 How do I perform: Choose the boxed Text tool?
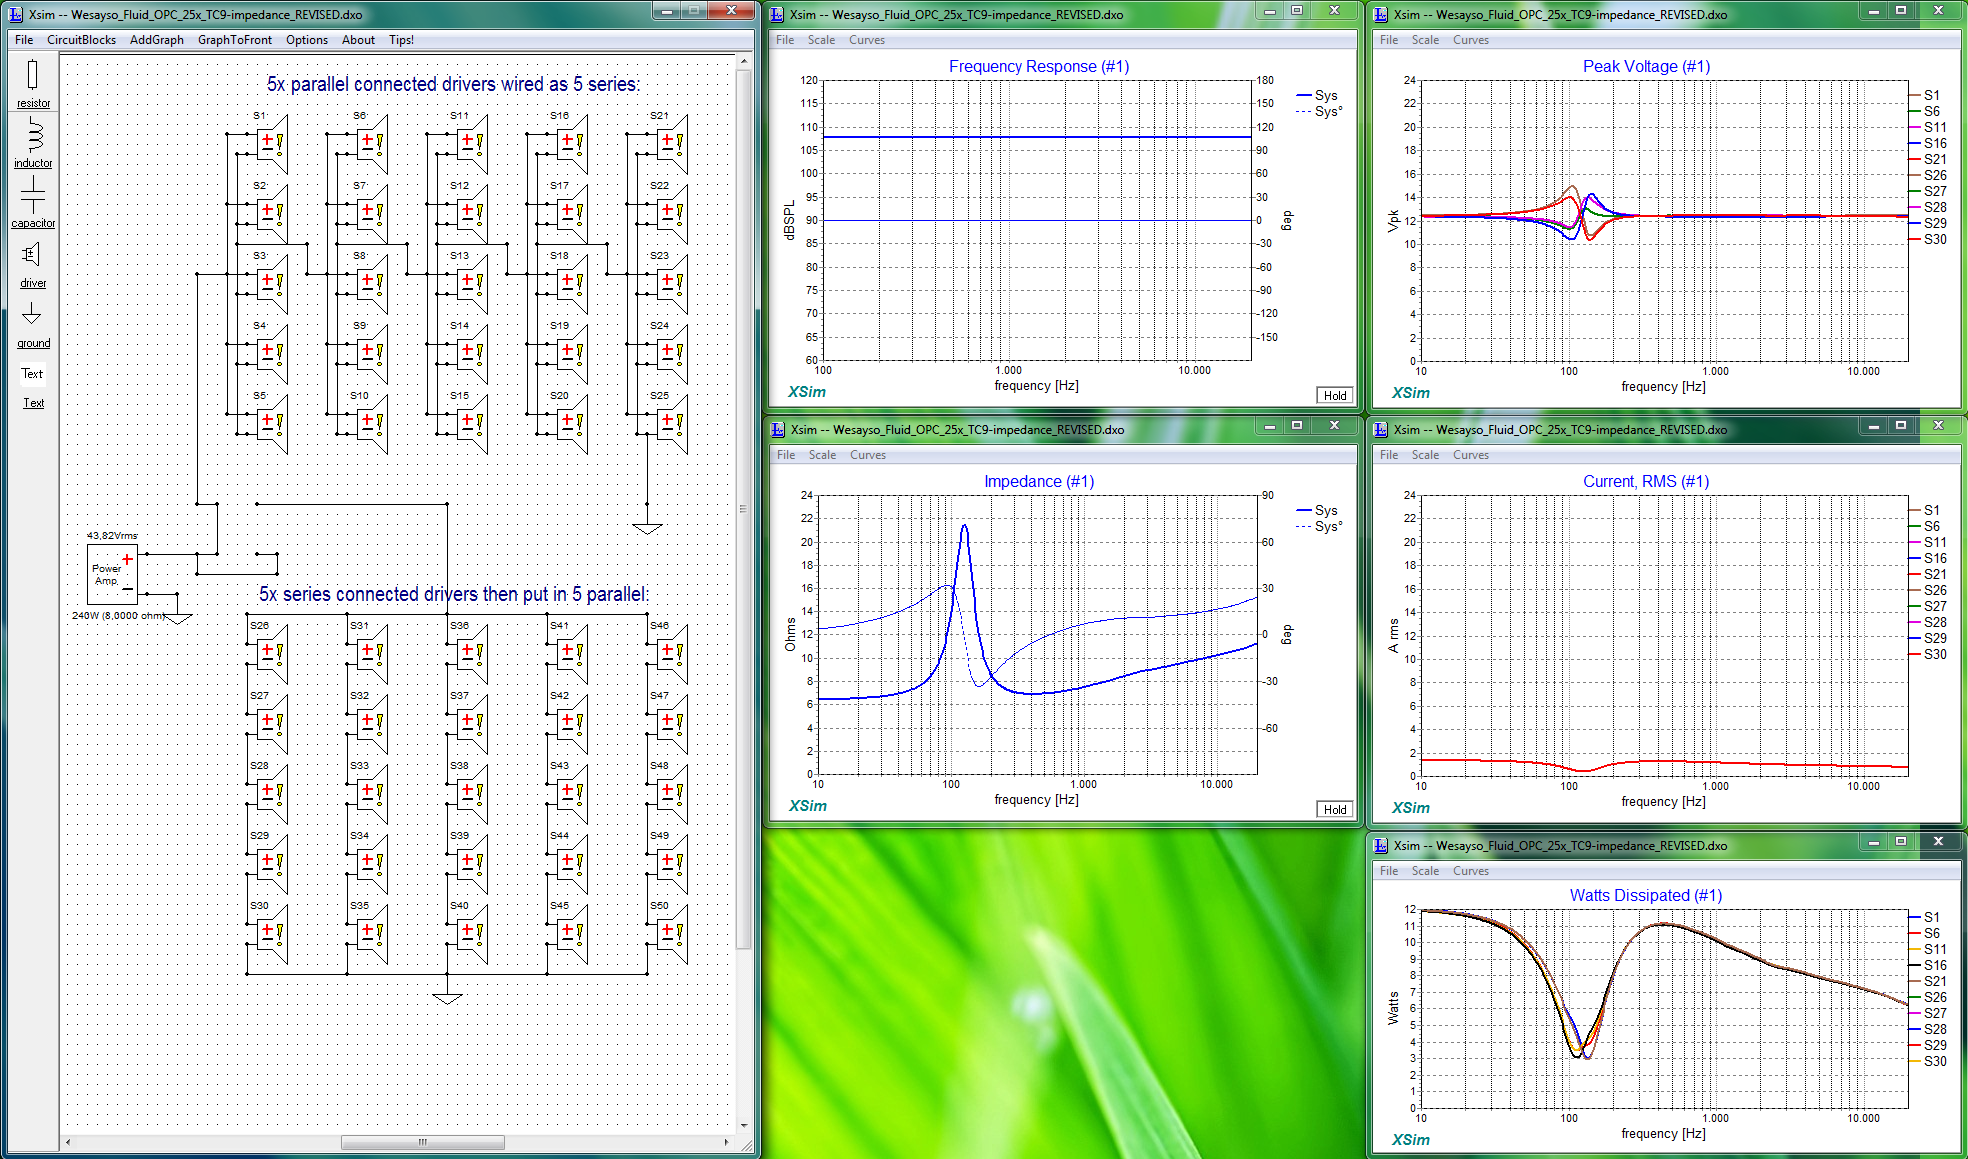click(x=33, y=374)
